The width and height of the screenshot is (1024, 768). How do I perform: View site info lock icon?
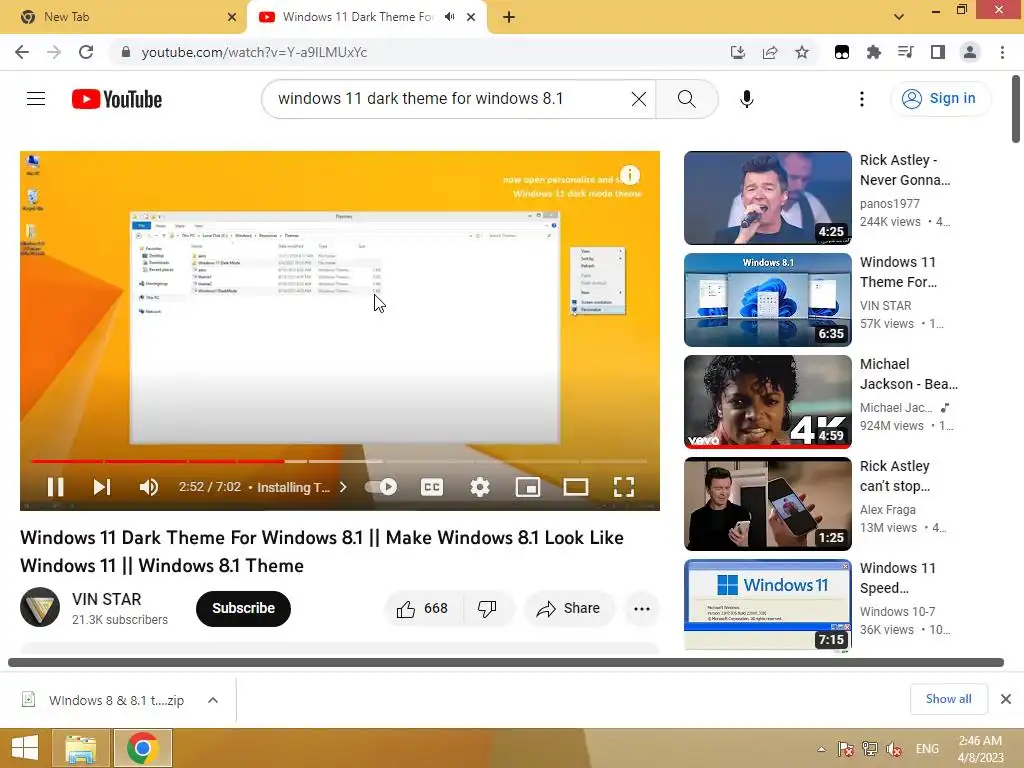point(126,52)
